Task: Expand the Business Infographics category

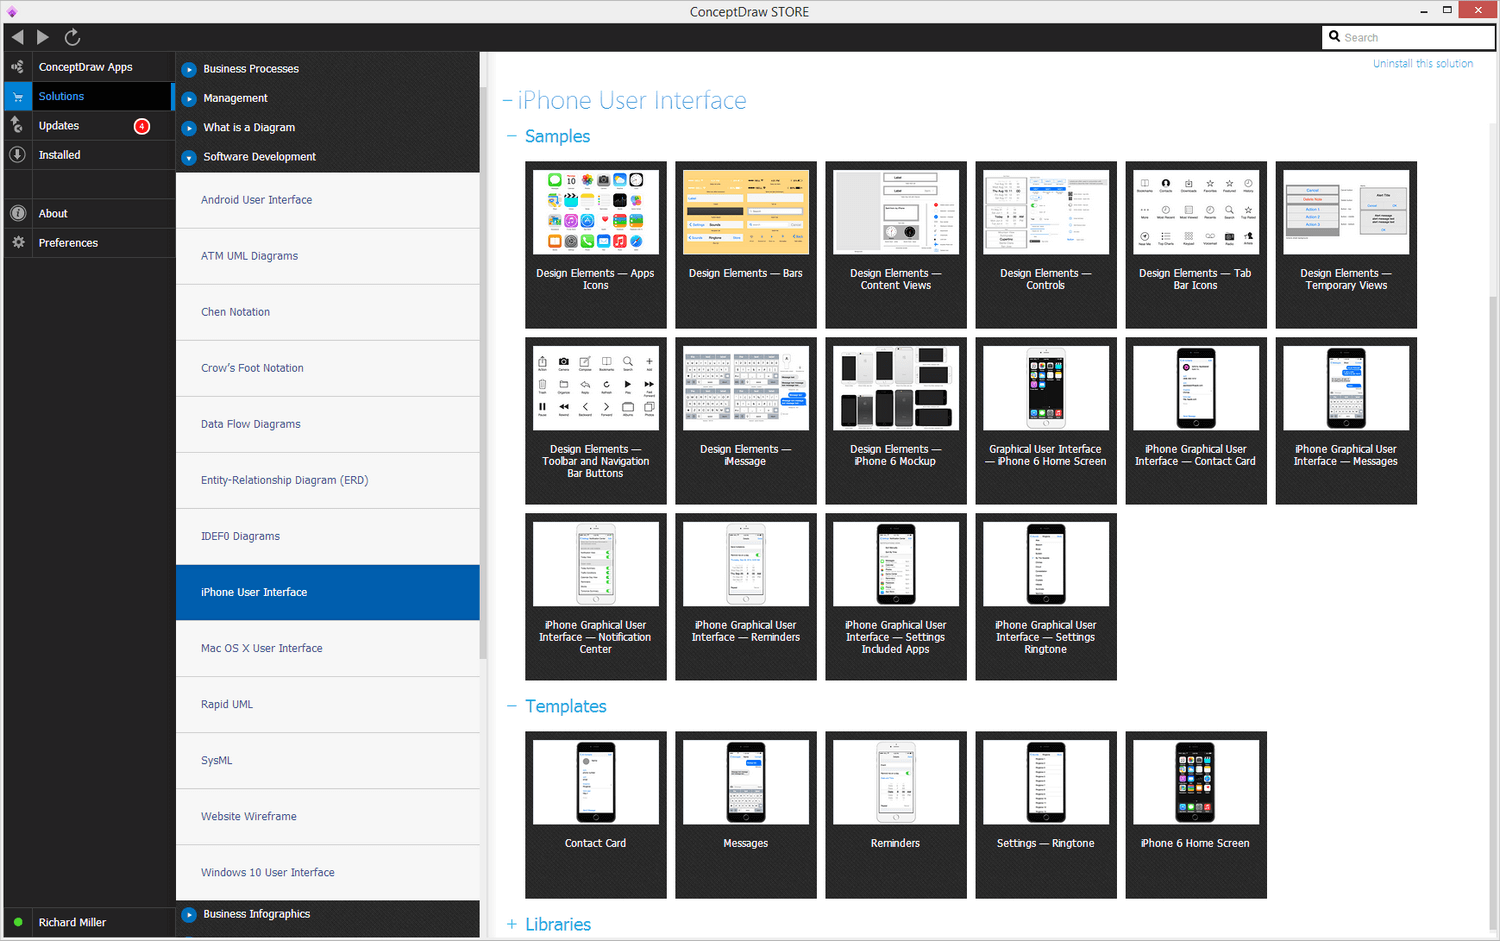Action: [189, 914]
